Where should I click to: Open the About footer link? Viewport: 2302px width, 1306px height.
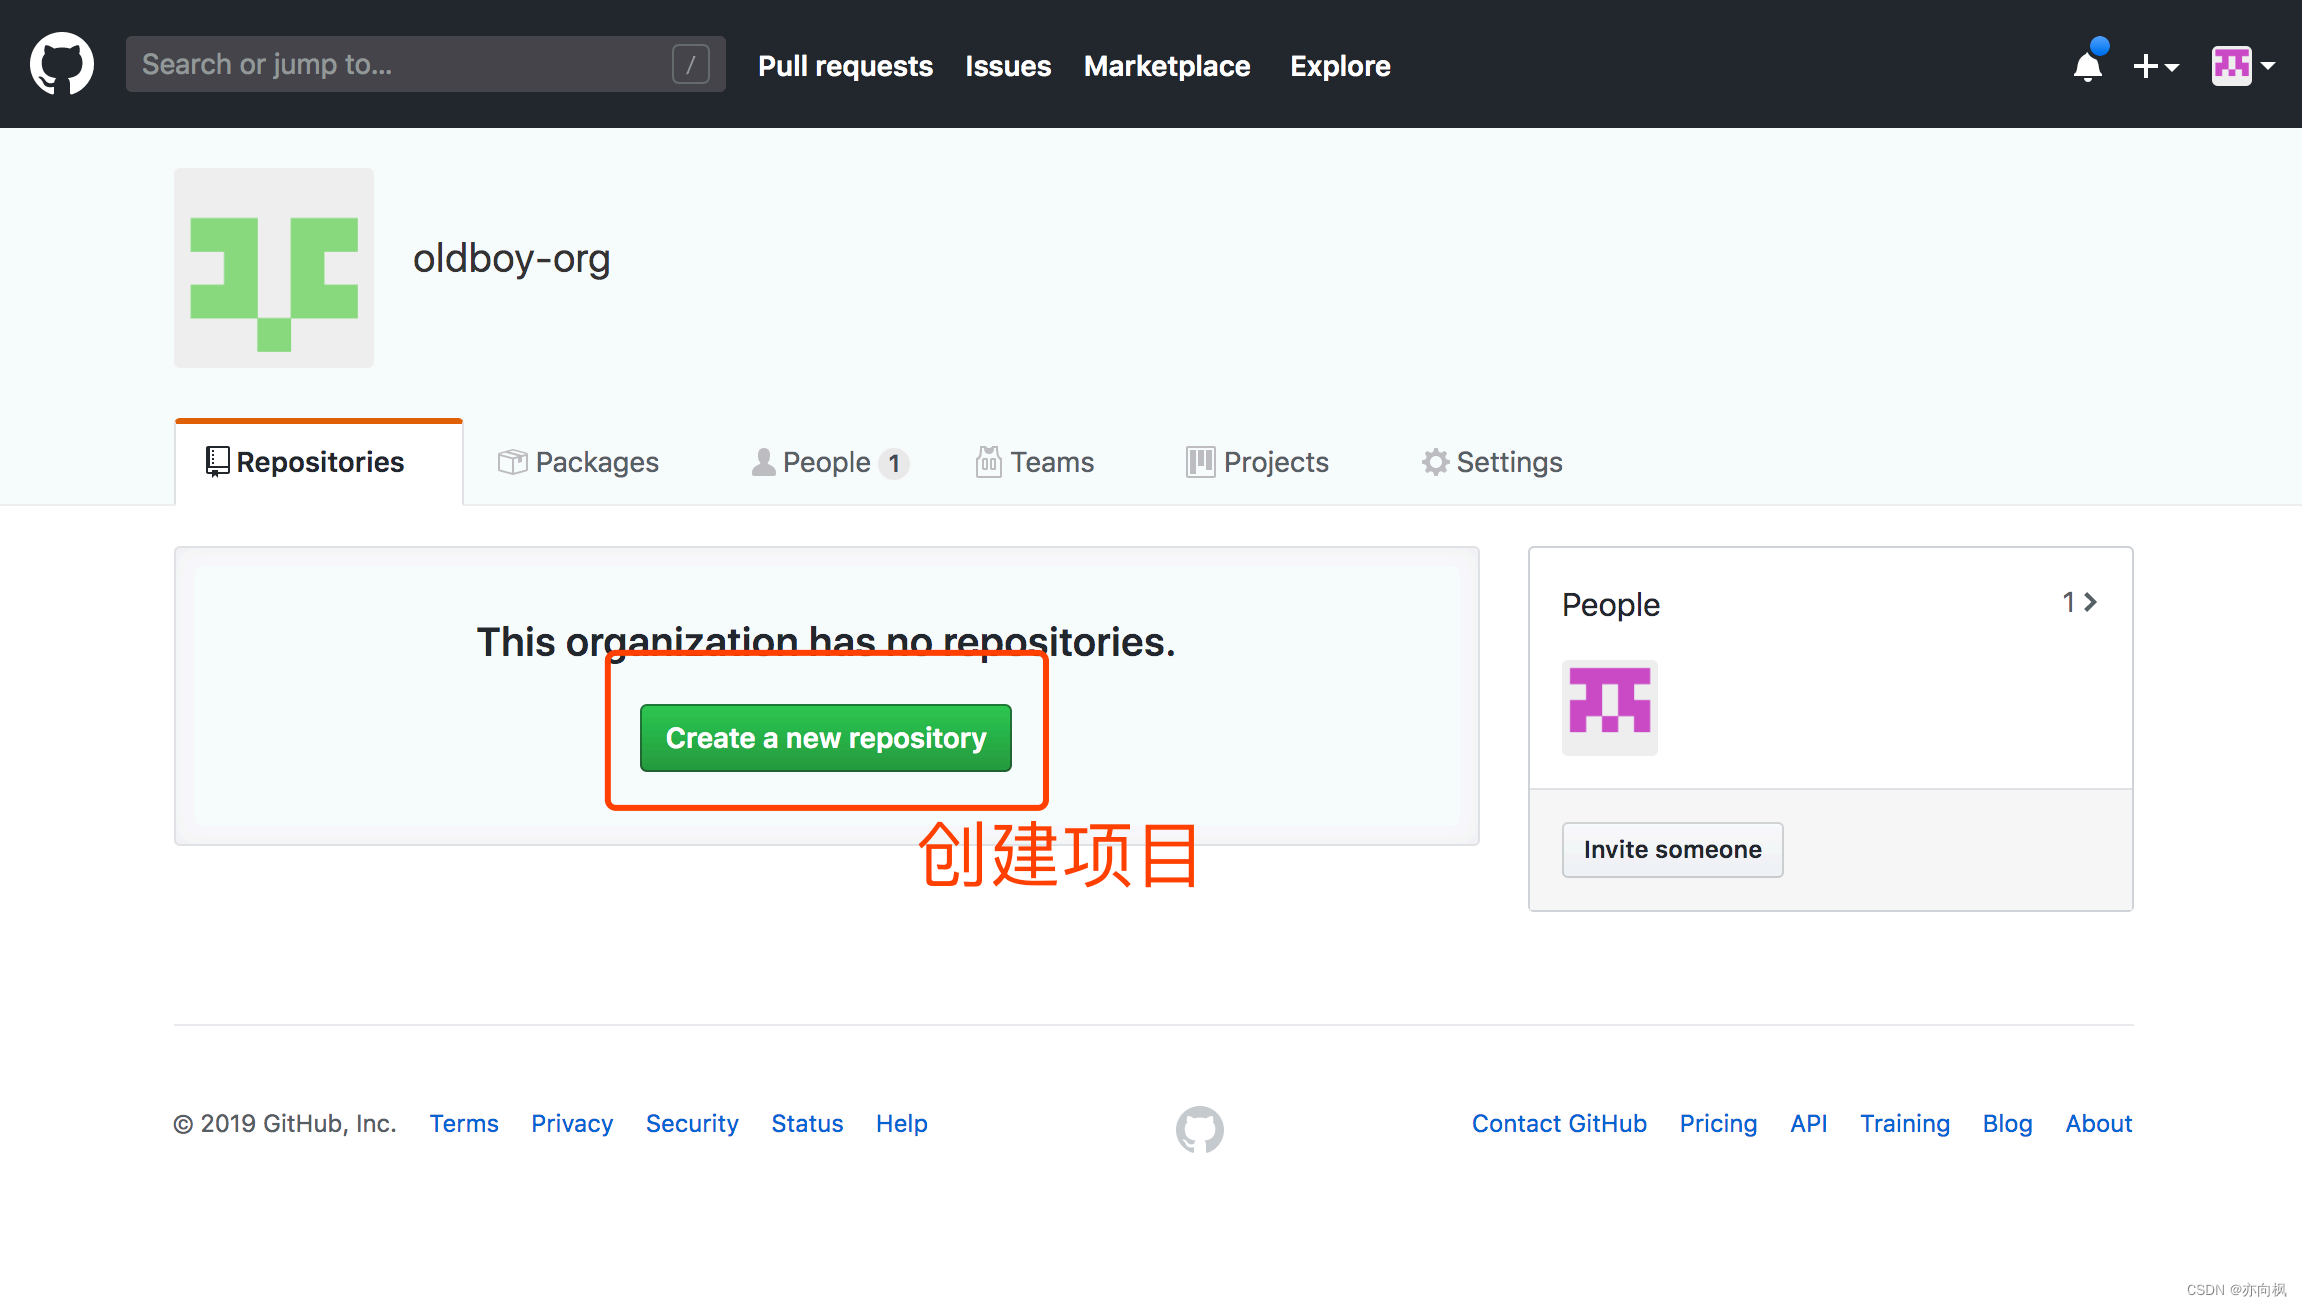point(2099,1124)
